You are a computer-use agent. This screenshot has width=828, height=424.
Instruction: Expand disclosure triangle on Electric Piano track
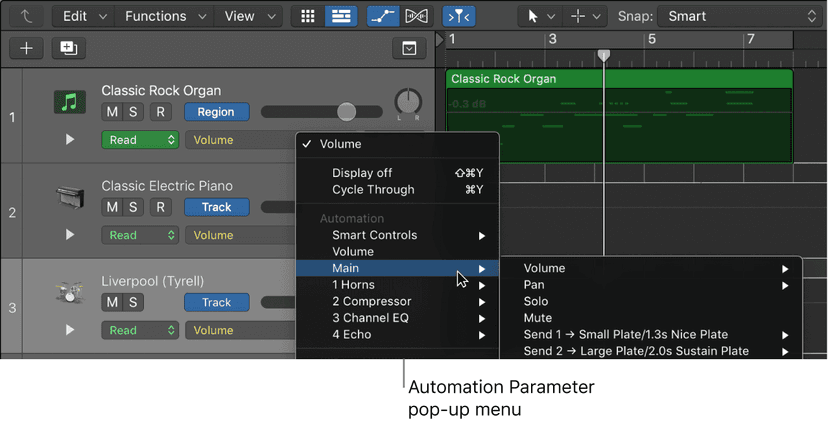[x=70, y=234]
